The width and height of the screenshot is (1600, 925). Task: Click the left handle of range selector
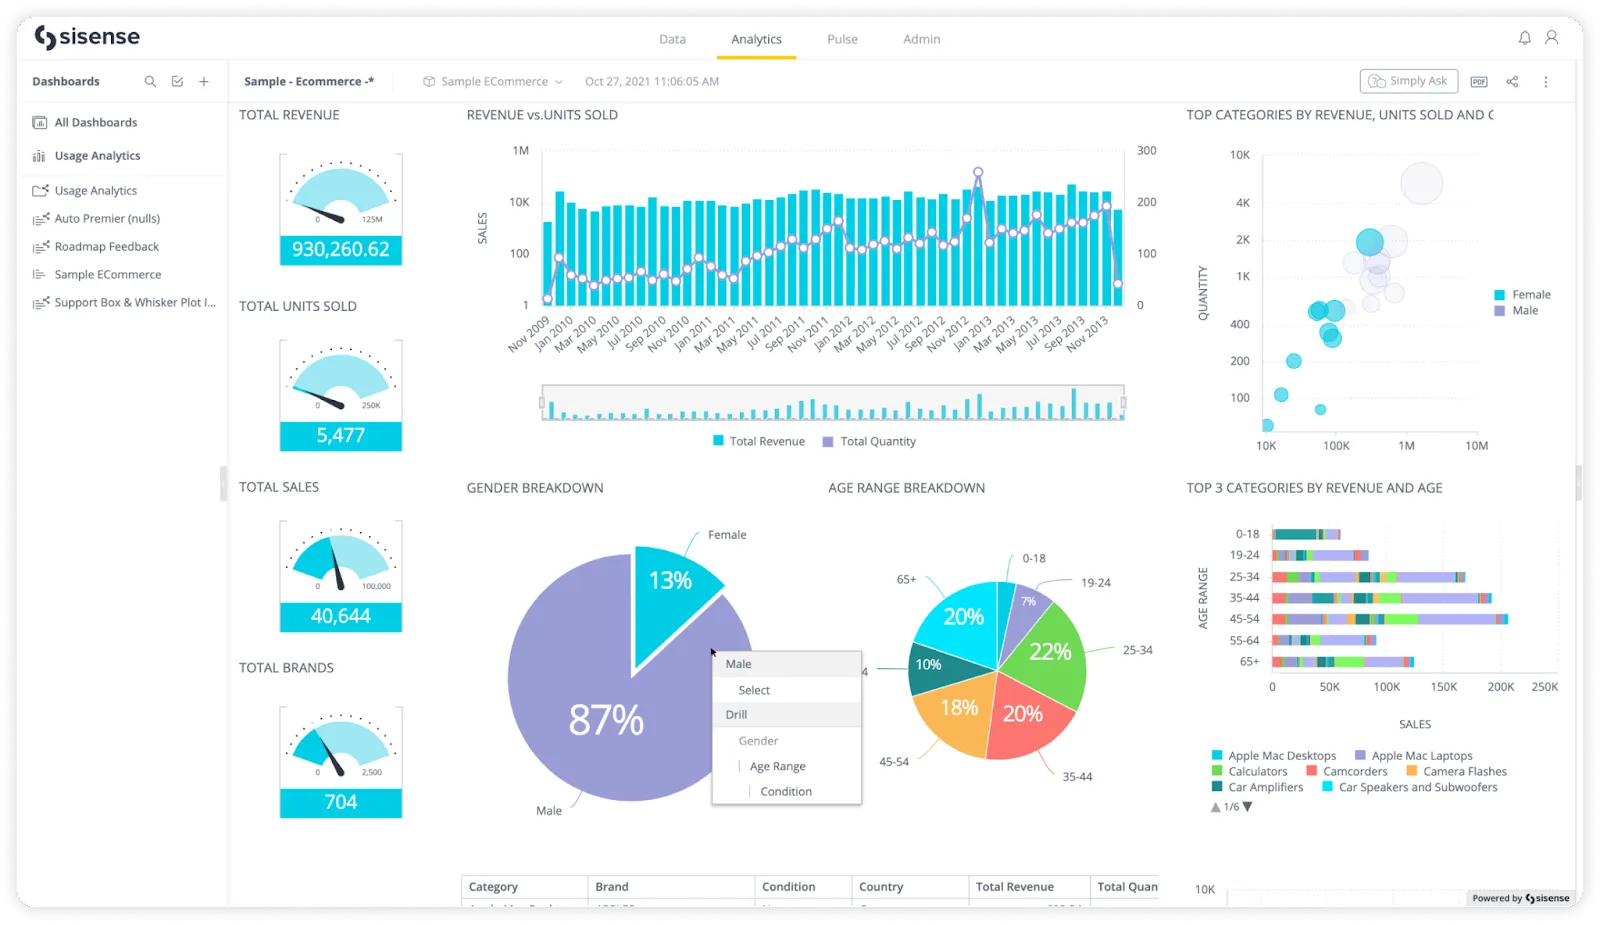[542, 403]
